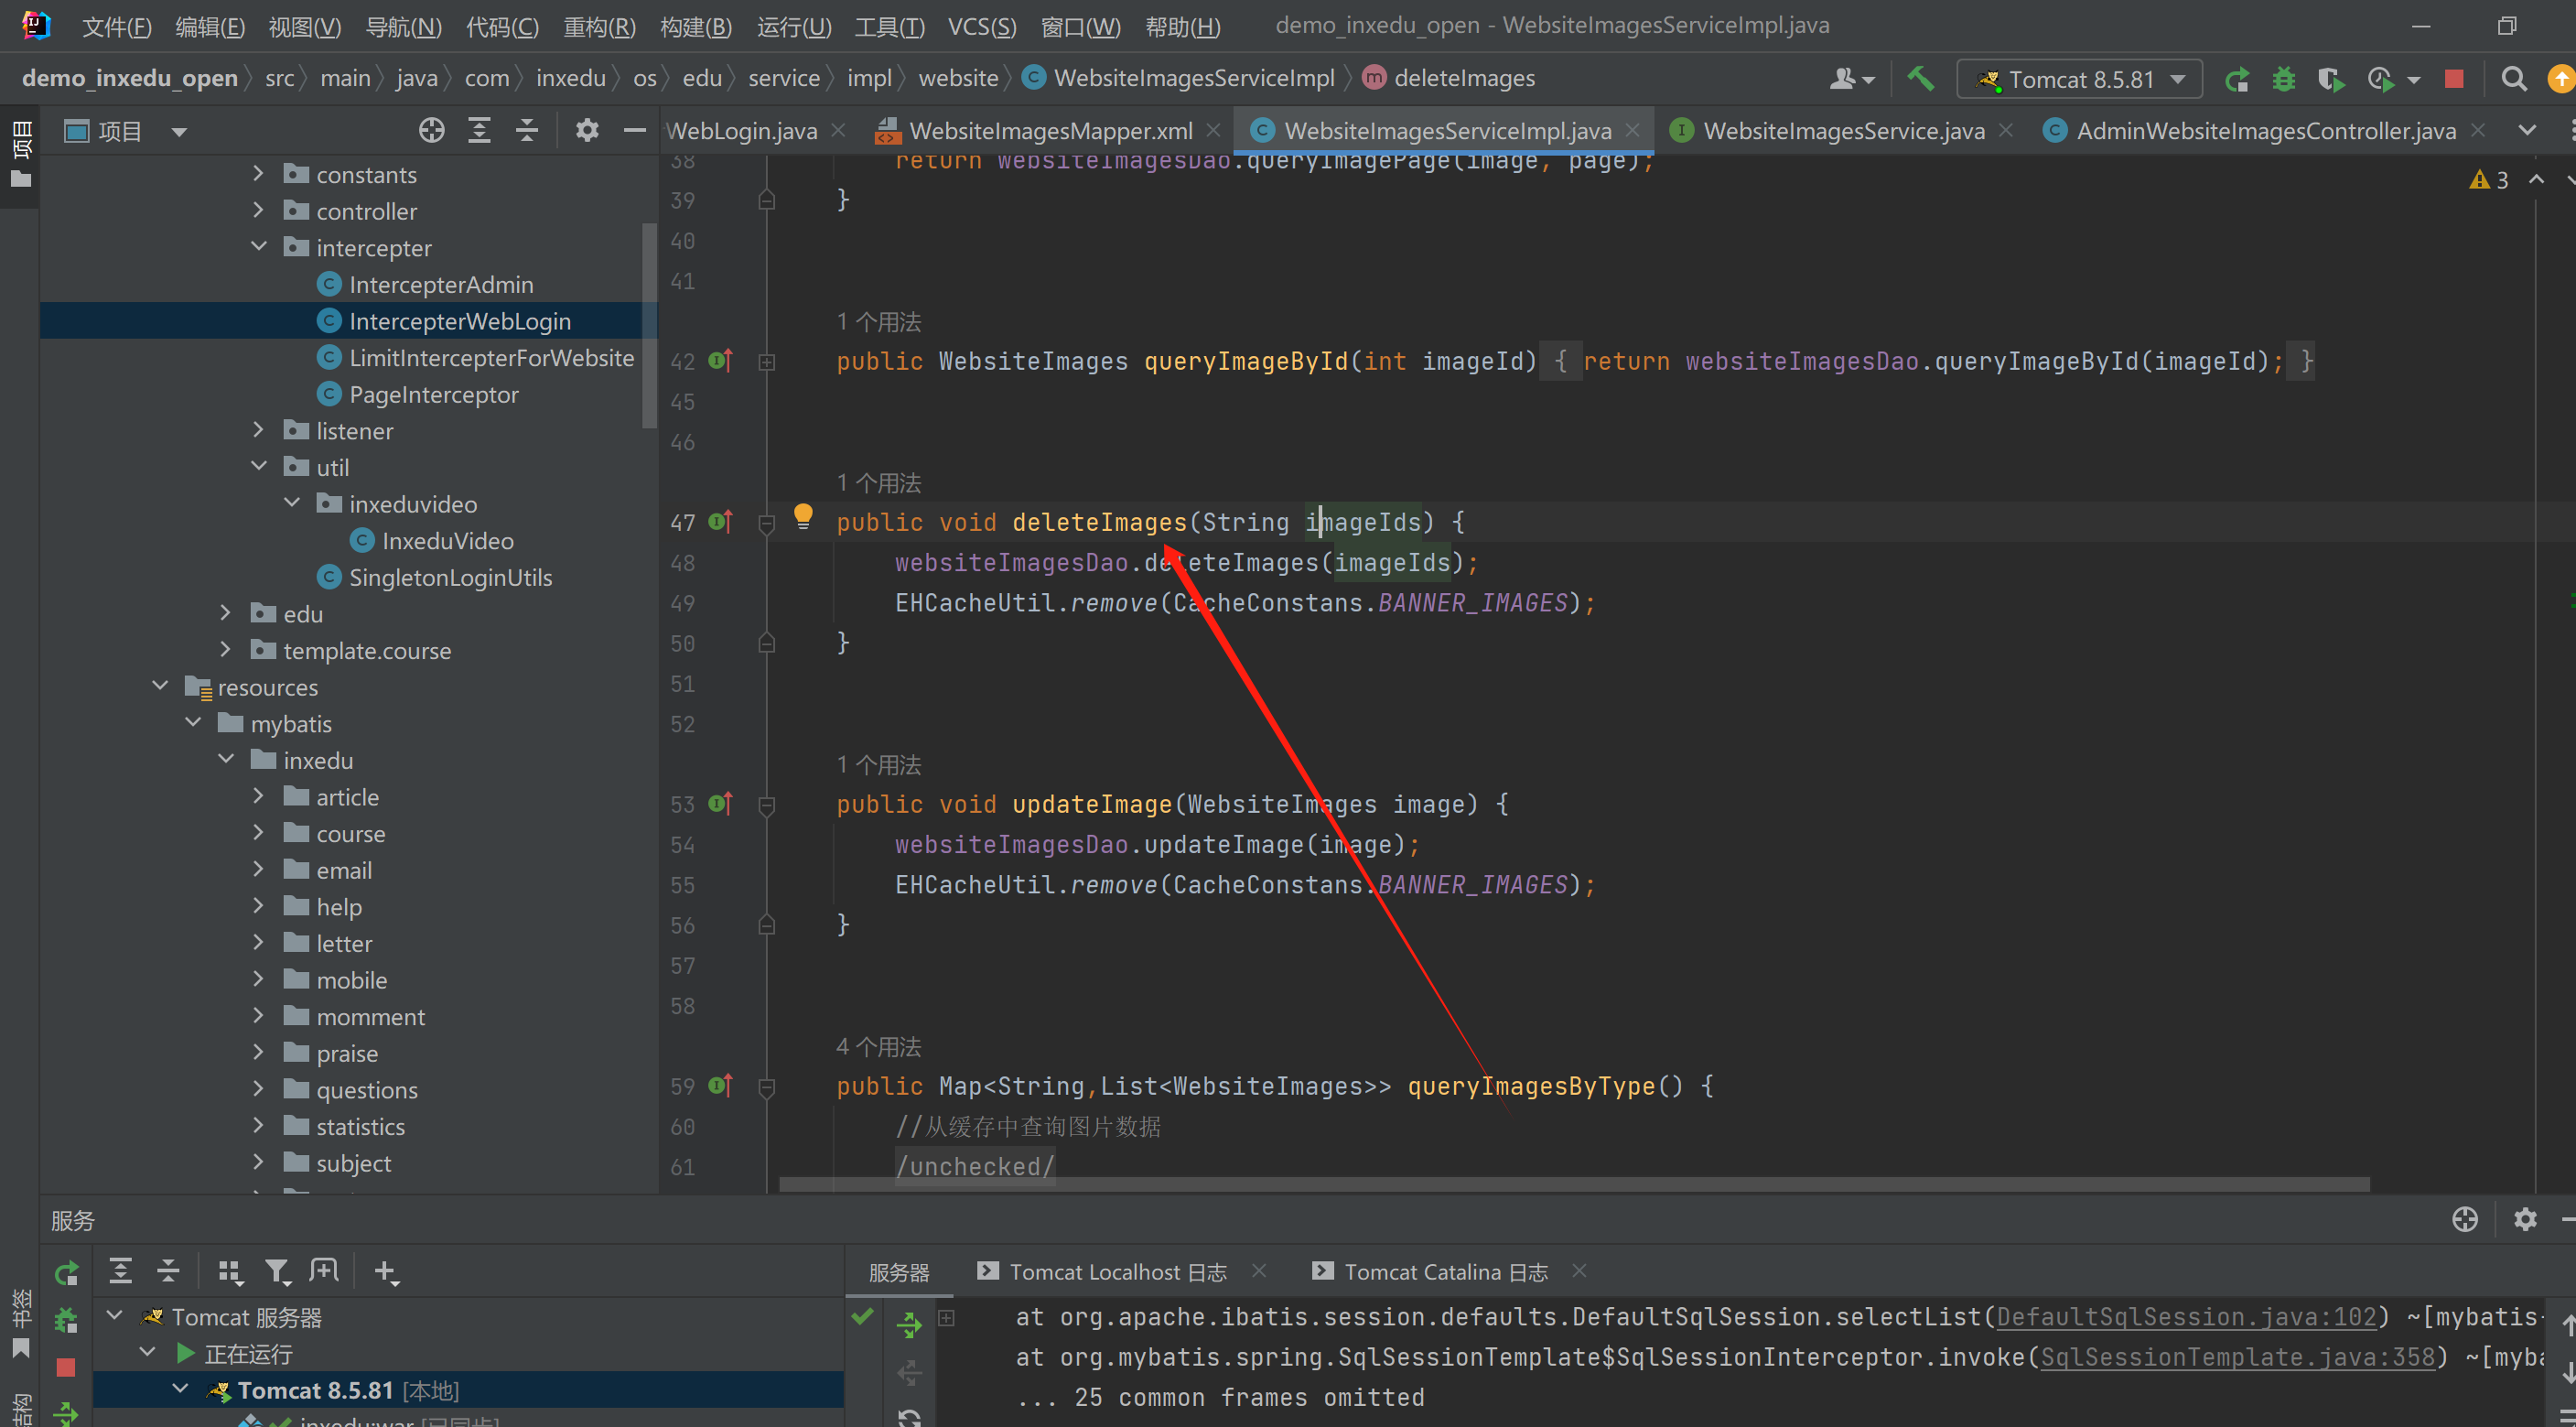Open Services panel settings gear

click(x=2525, y=1220)
